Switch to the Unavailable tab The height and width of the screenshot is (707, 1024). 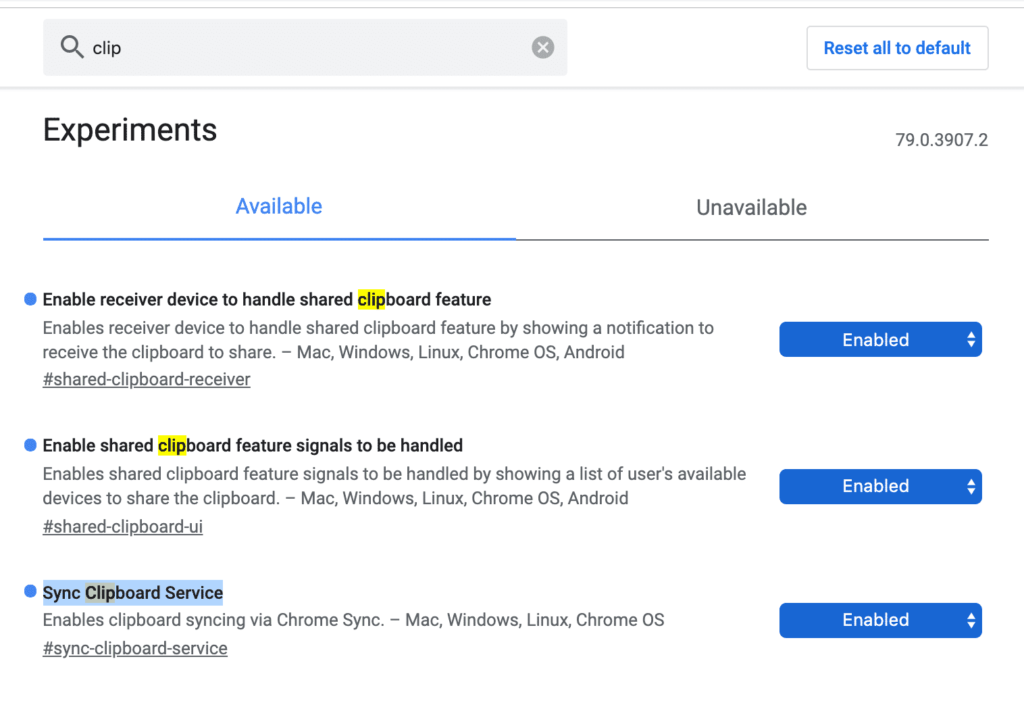pos(752,208)
